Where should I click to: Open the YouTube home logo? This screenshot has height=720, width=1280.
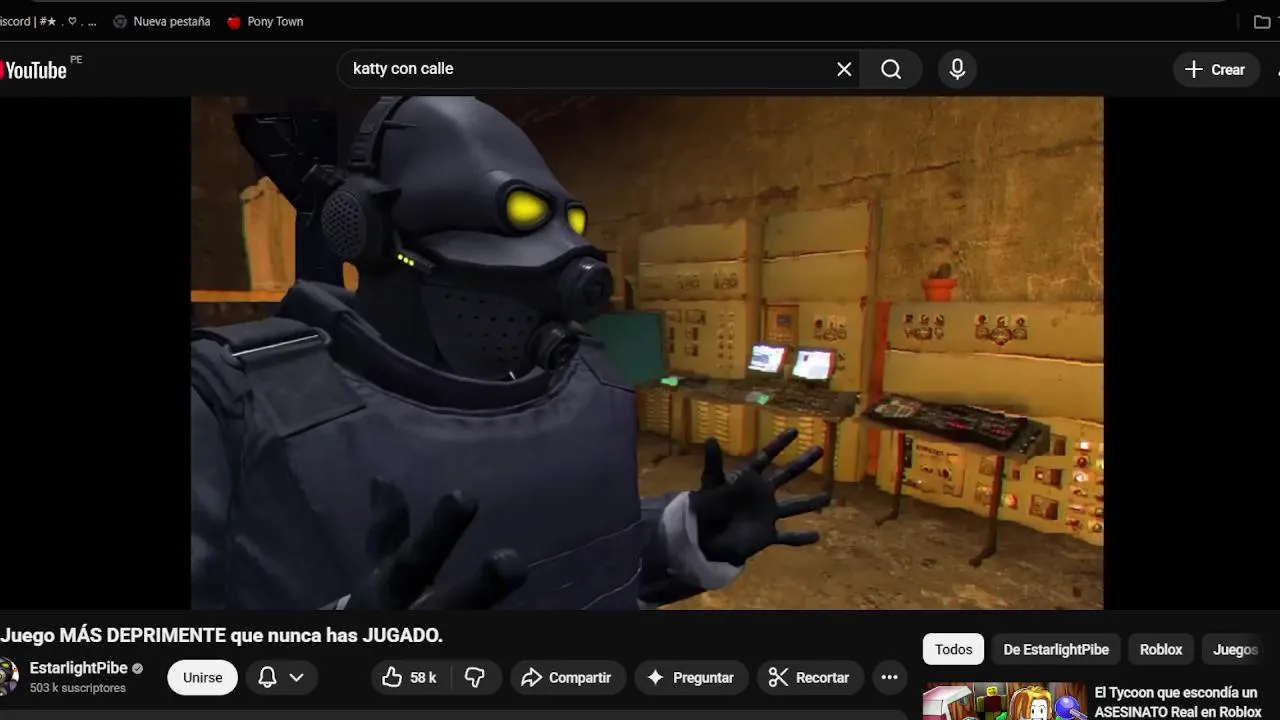[x=33, y=70]
